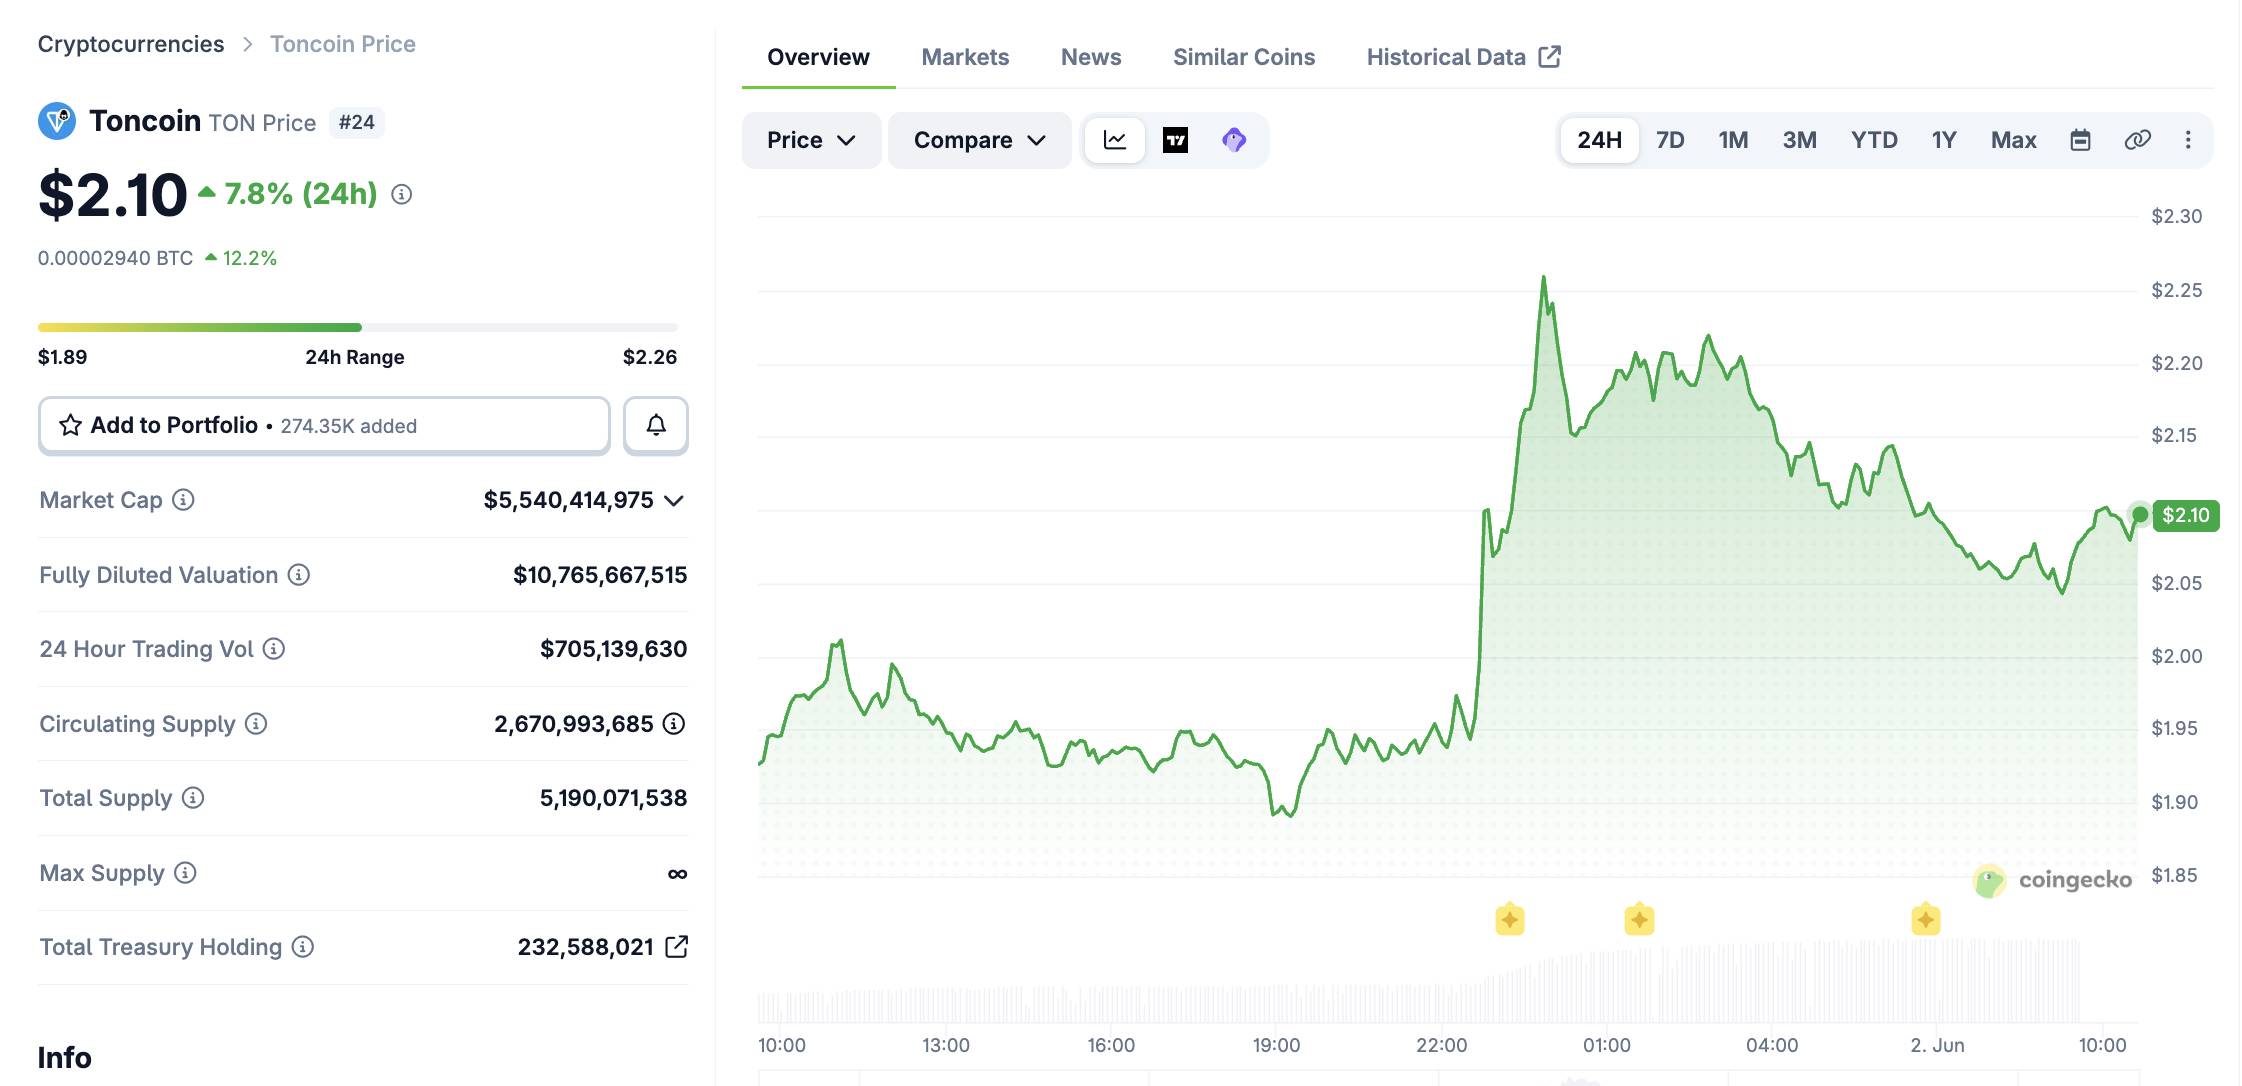Screen dimensions: 2242x1086
Task: Open the 24h price change info icon
Action: point(402,194)
